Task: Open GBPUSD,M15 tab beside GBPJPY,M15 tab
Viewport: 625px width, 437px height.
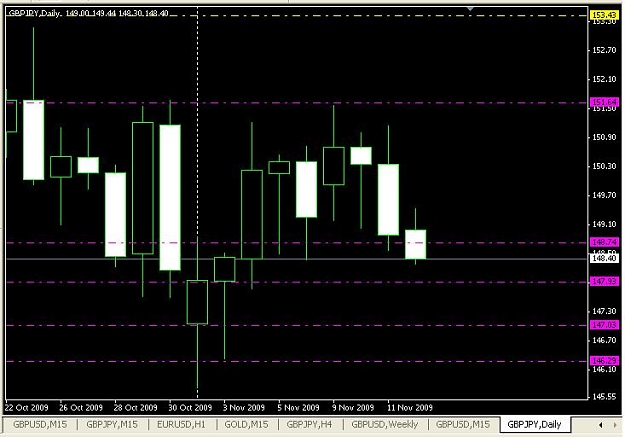Action: point(40,424)
